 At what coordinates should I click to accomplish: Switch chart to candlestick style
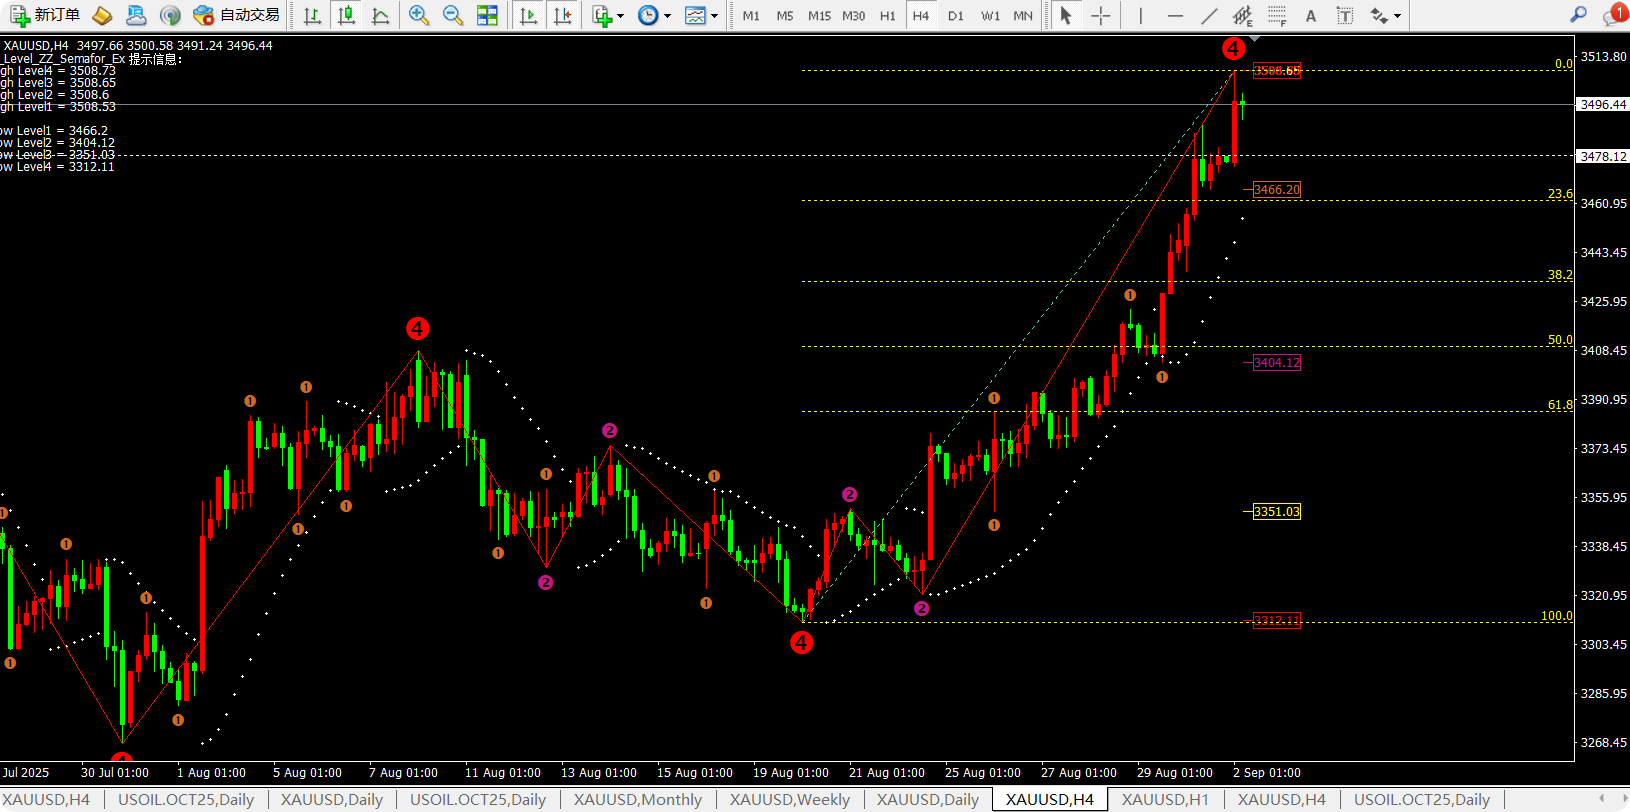click(346, 15)
